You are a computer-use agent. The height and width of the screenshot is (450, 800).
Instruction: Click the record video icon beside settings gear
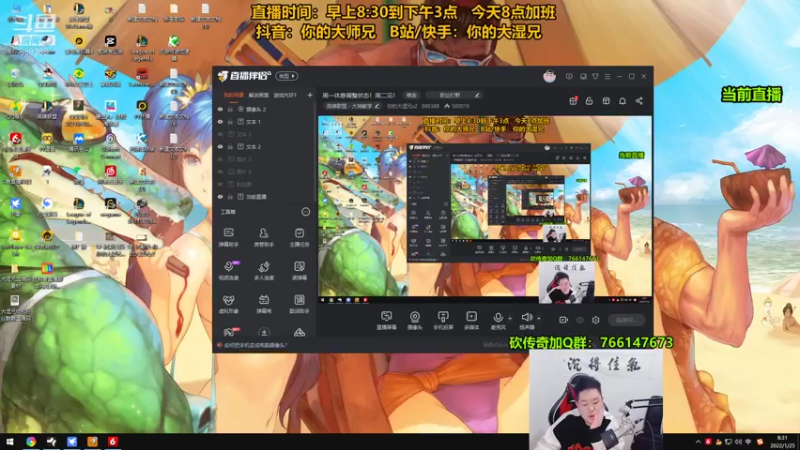pyautogui.click(x=563, y=320)
